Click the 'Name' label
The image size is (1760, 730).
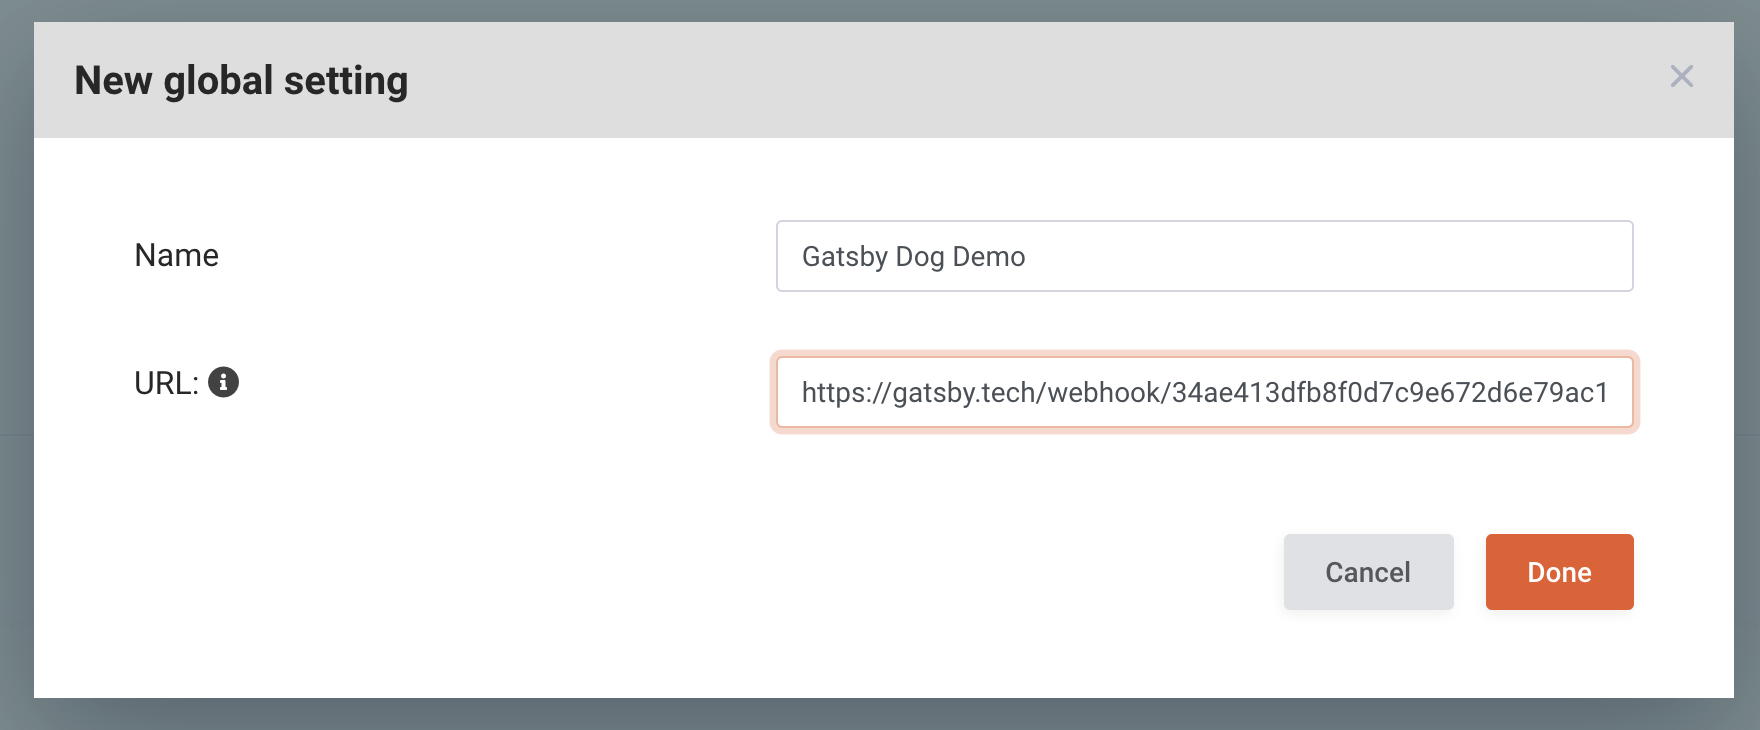coord(176,256)
